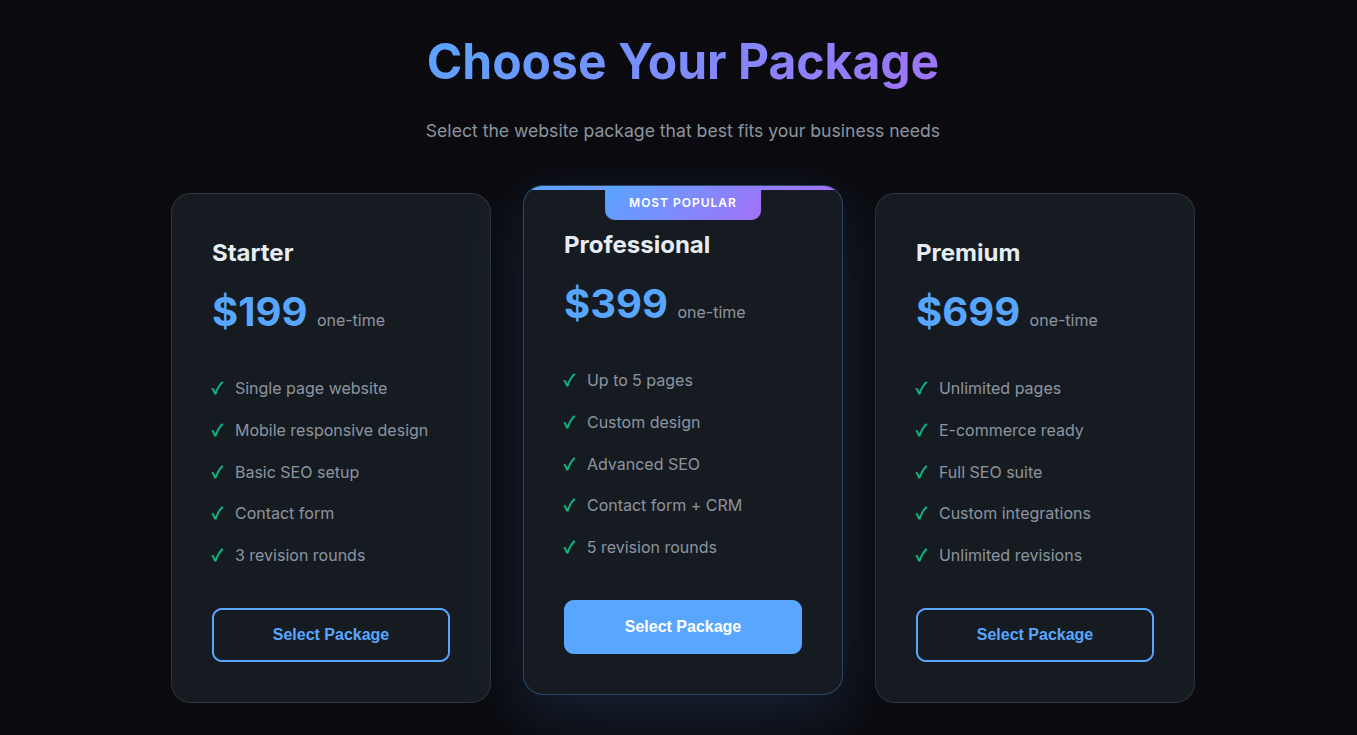Click the checkmark next to Up to 5 pages
The width and height of the screenshot is (1357, 735).
click(x=569, y=380)
